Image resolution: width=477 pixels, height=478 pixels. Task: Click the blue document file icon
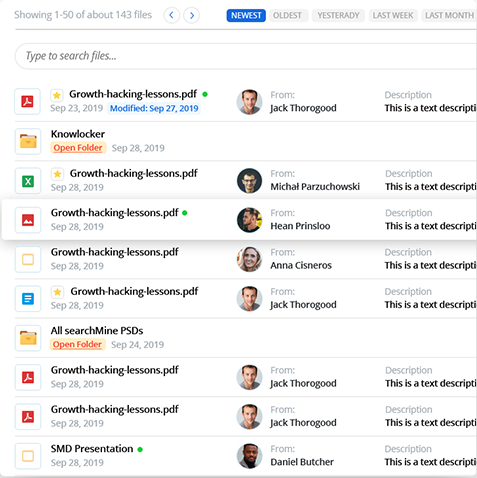pos(28,298)
